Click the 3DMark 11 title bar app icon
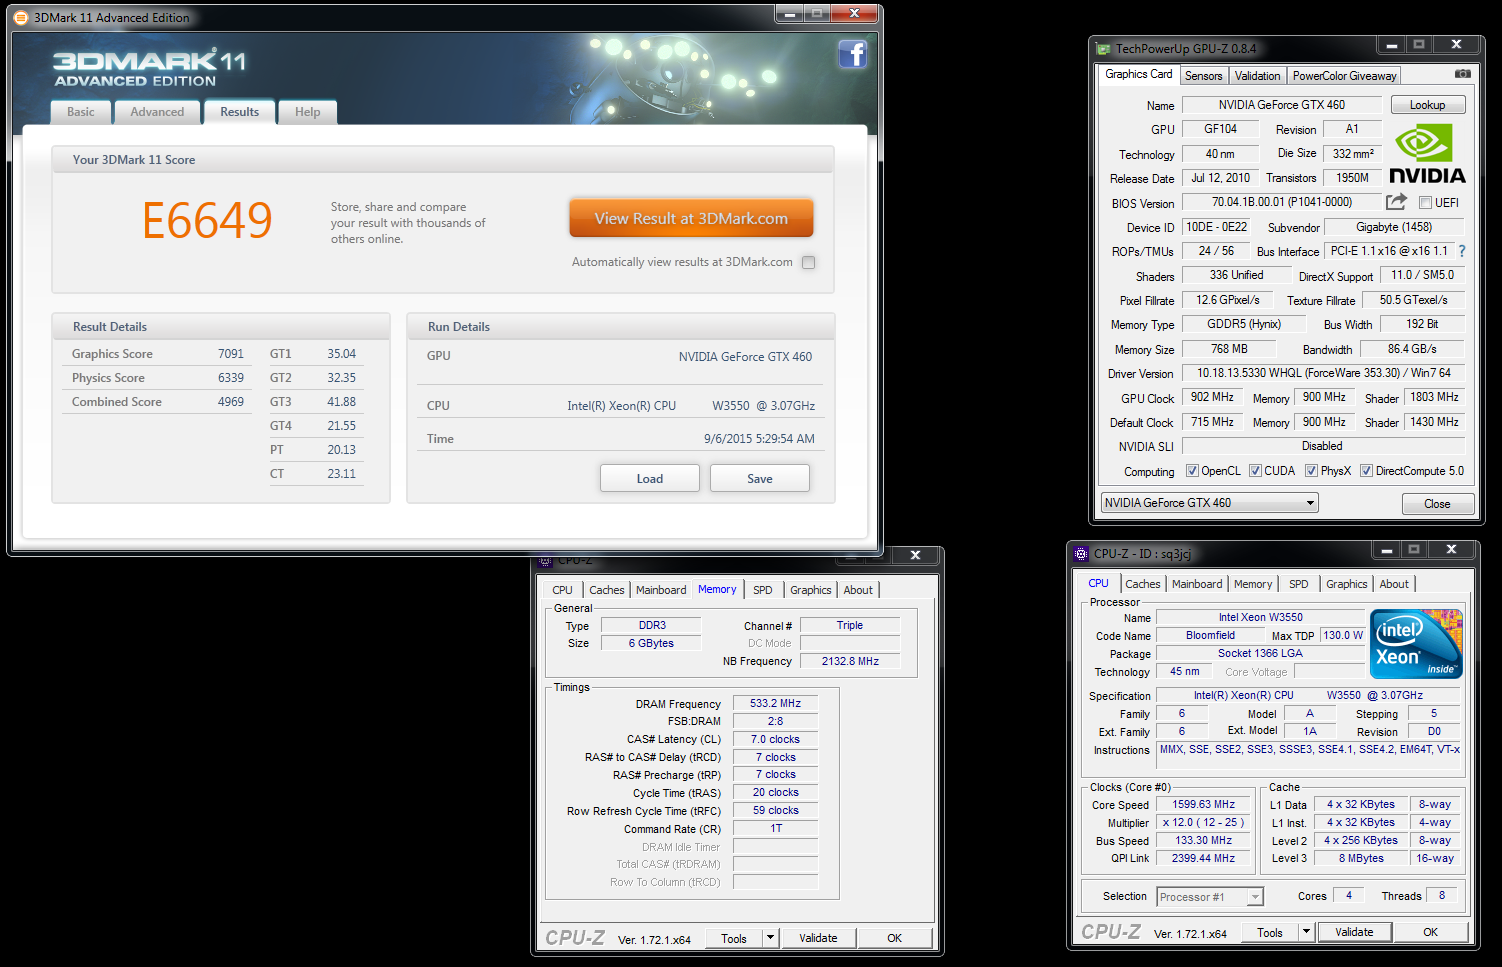Image resolution: width=1502 pixels, height=967 pixels. 21,17
